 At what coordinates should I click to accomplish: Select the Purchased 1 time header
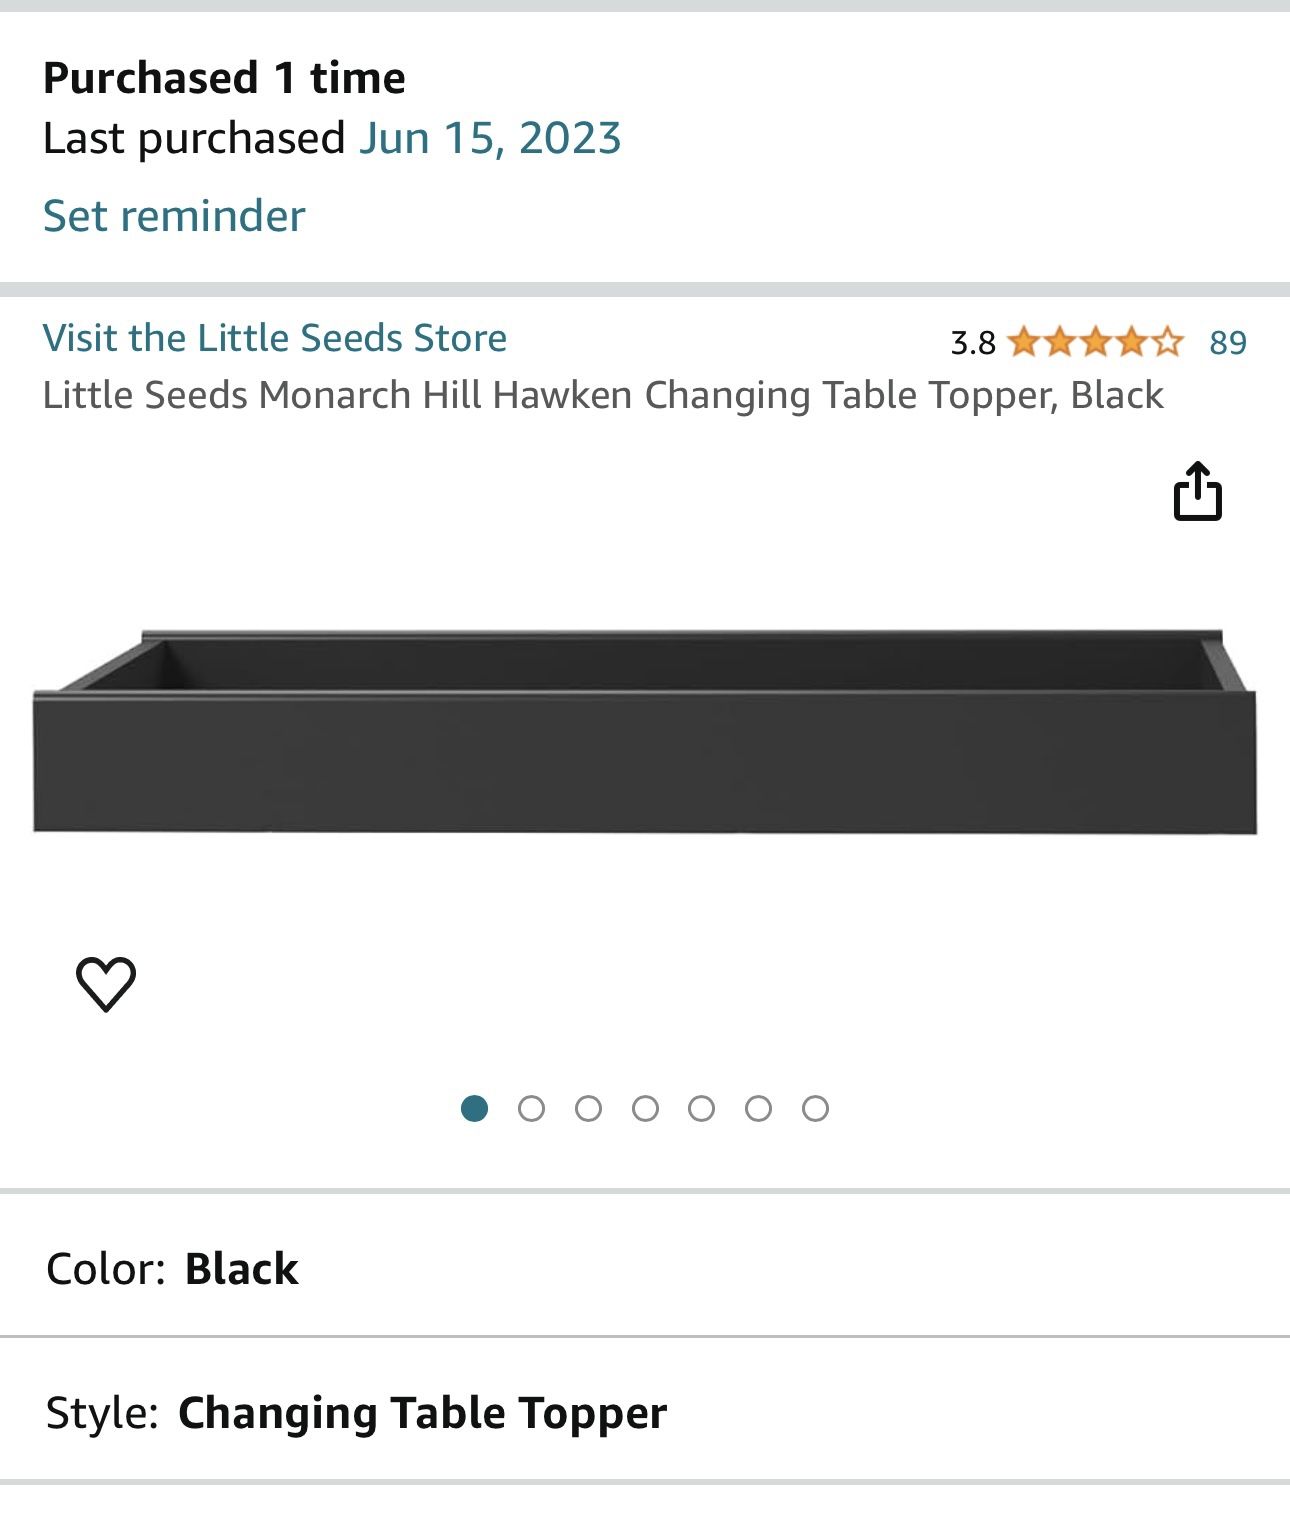225,75
